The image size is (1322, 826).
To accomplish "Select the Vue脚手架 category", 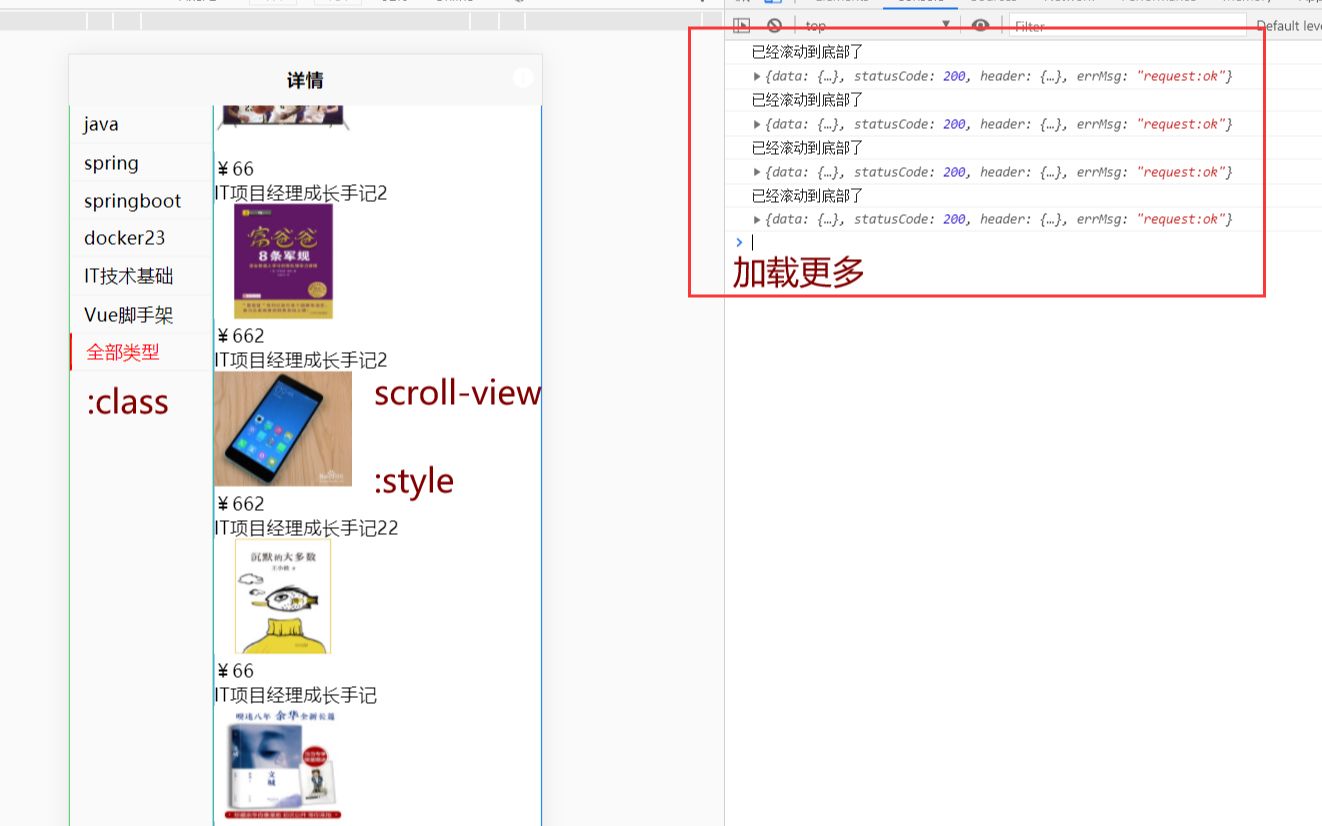I will click(x=141, y=315).
